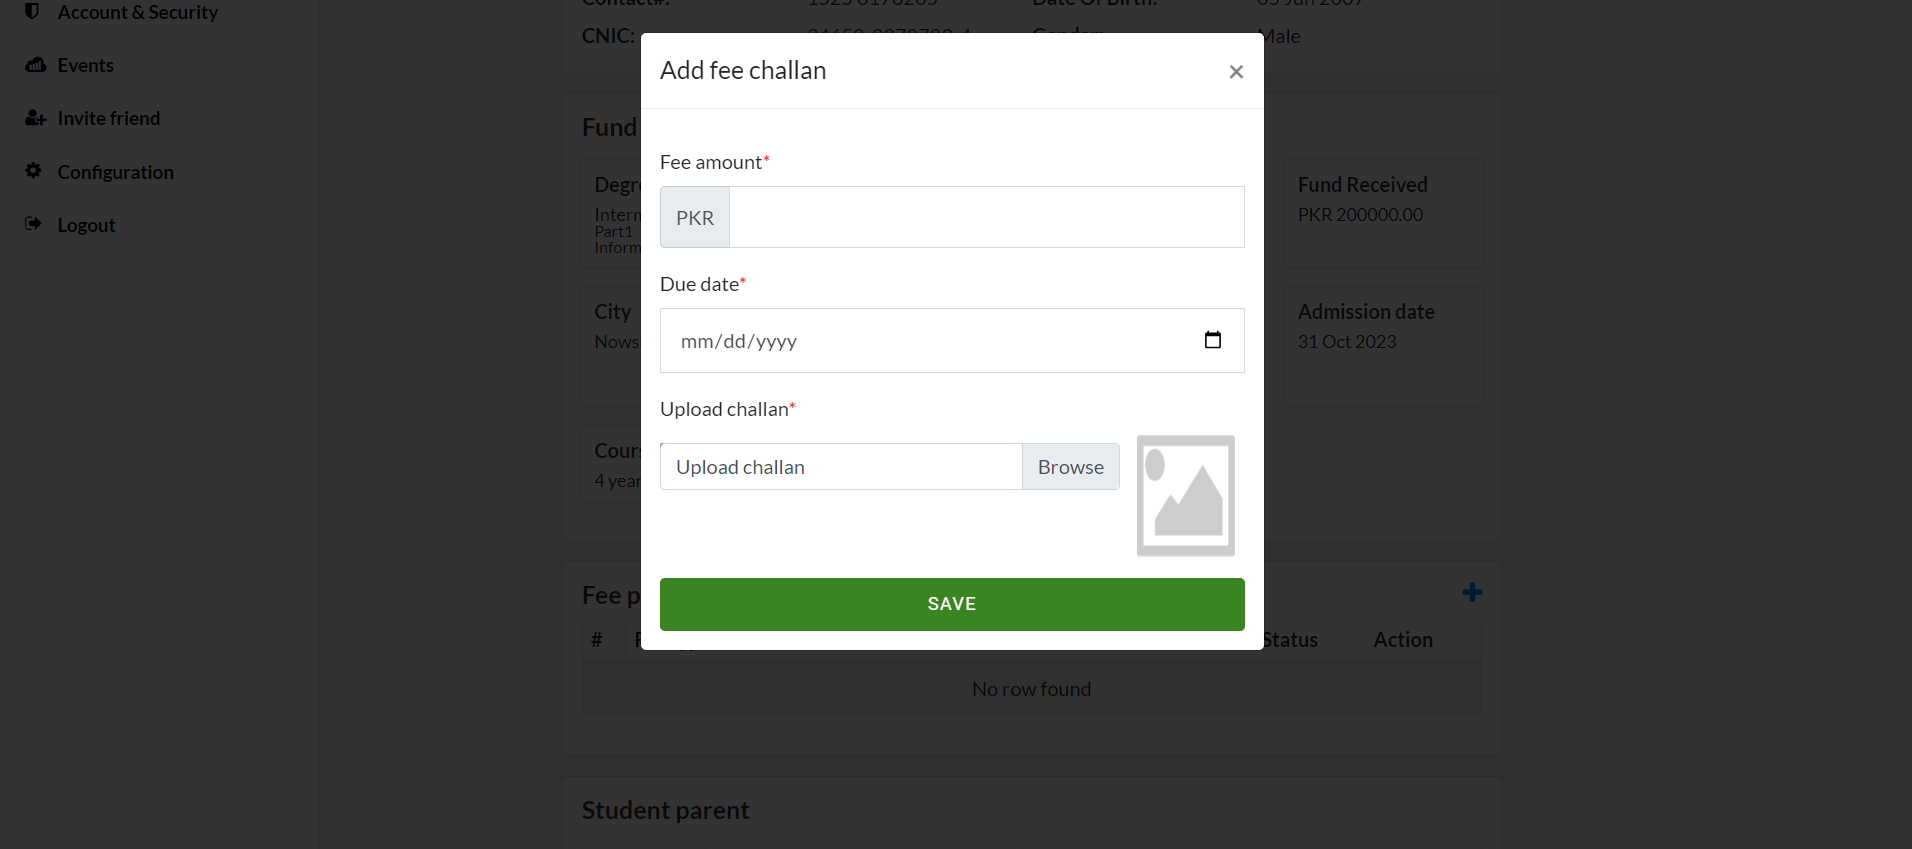The image size is (1912, 849).
Task: Click the Account & Security shield icon
Action: click(x=32, y=11)
